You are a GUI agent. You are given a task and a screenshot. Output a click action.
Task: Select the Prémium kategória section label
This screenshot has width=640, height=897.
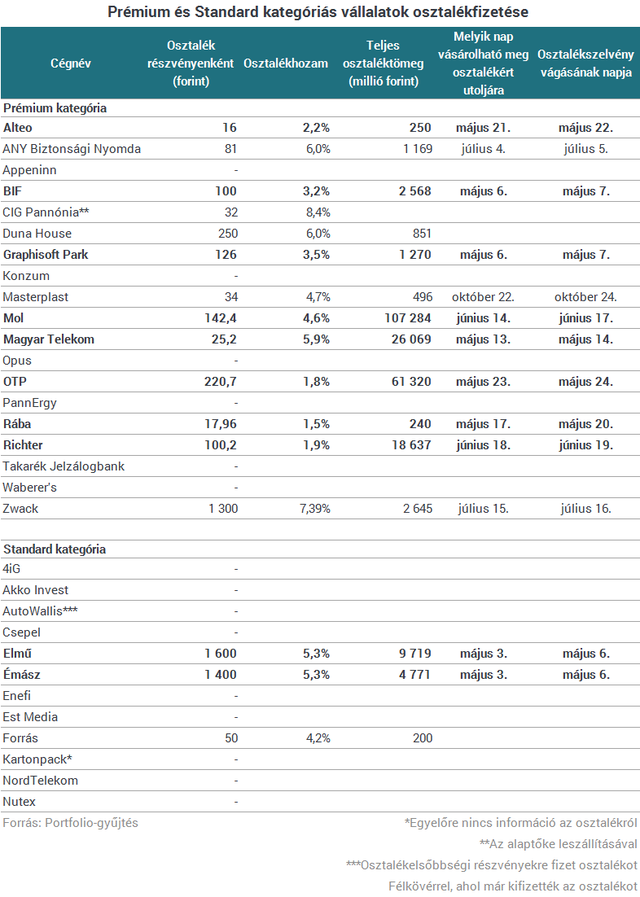point(55,108)
